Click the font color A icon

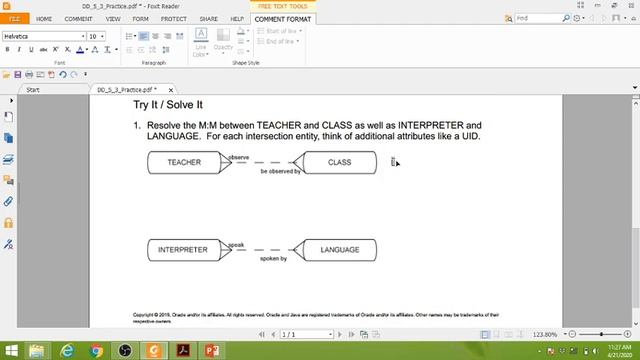[x=80, y=50]
